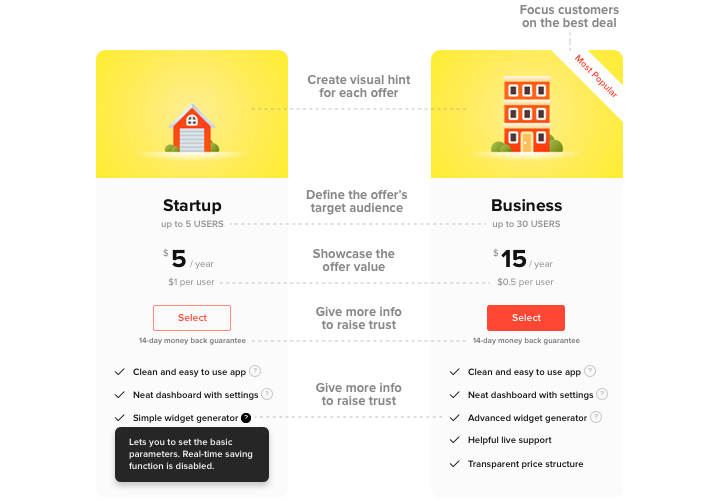Click the Business plan Select button
Viewport: 720px width, 500px height.
pos(526,318)
